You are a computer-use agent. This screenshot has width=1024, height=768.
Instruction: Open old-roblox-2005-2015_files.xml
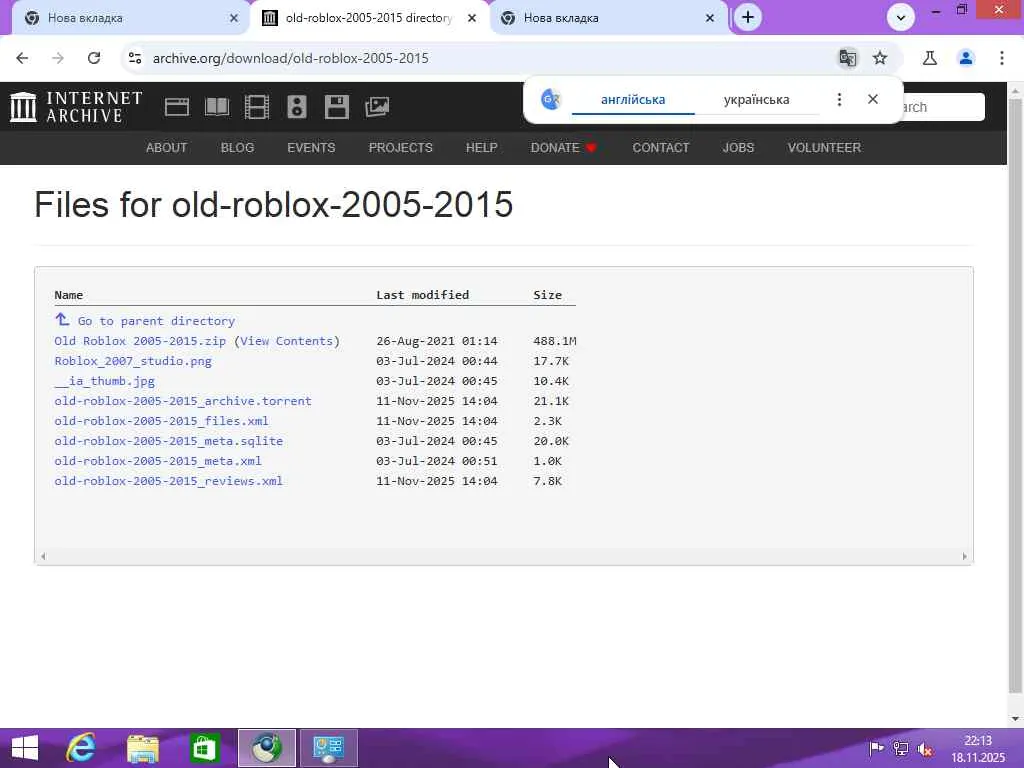161,421
